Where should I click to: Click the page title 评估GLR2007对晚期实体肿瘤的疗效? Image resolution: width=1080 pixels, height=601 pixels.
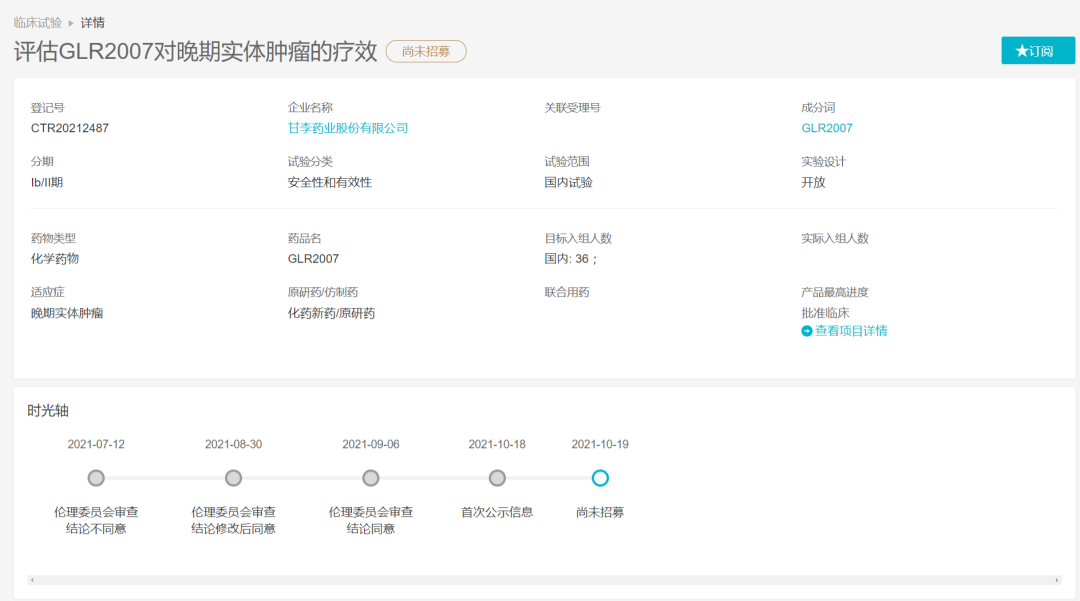point(196,52)
